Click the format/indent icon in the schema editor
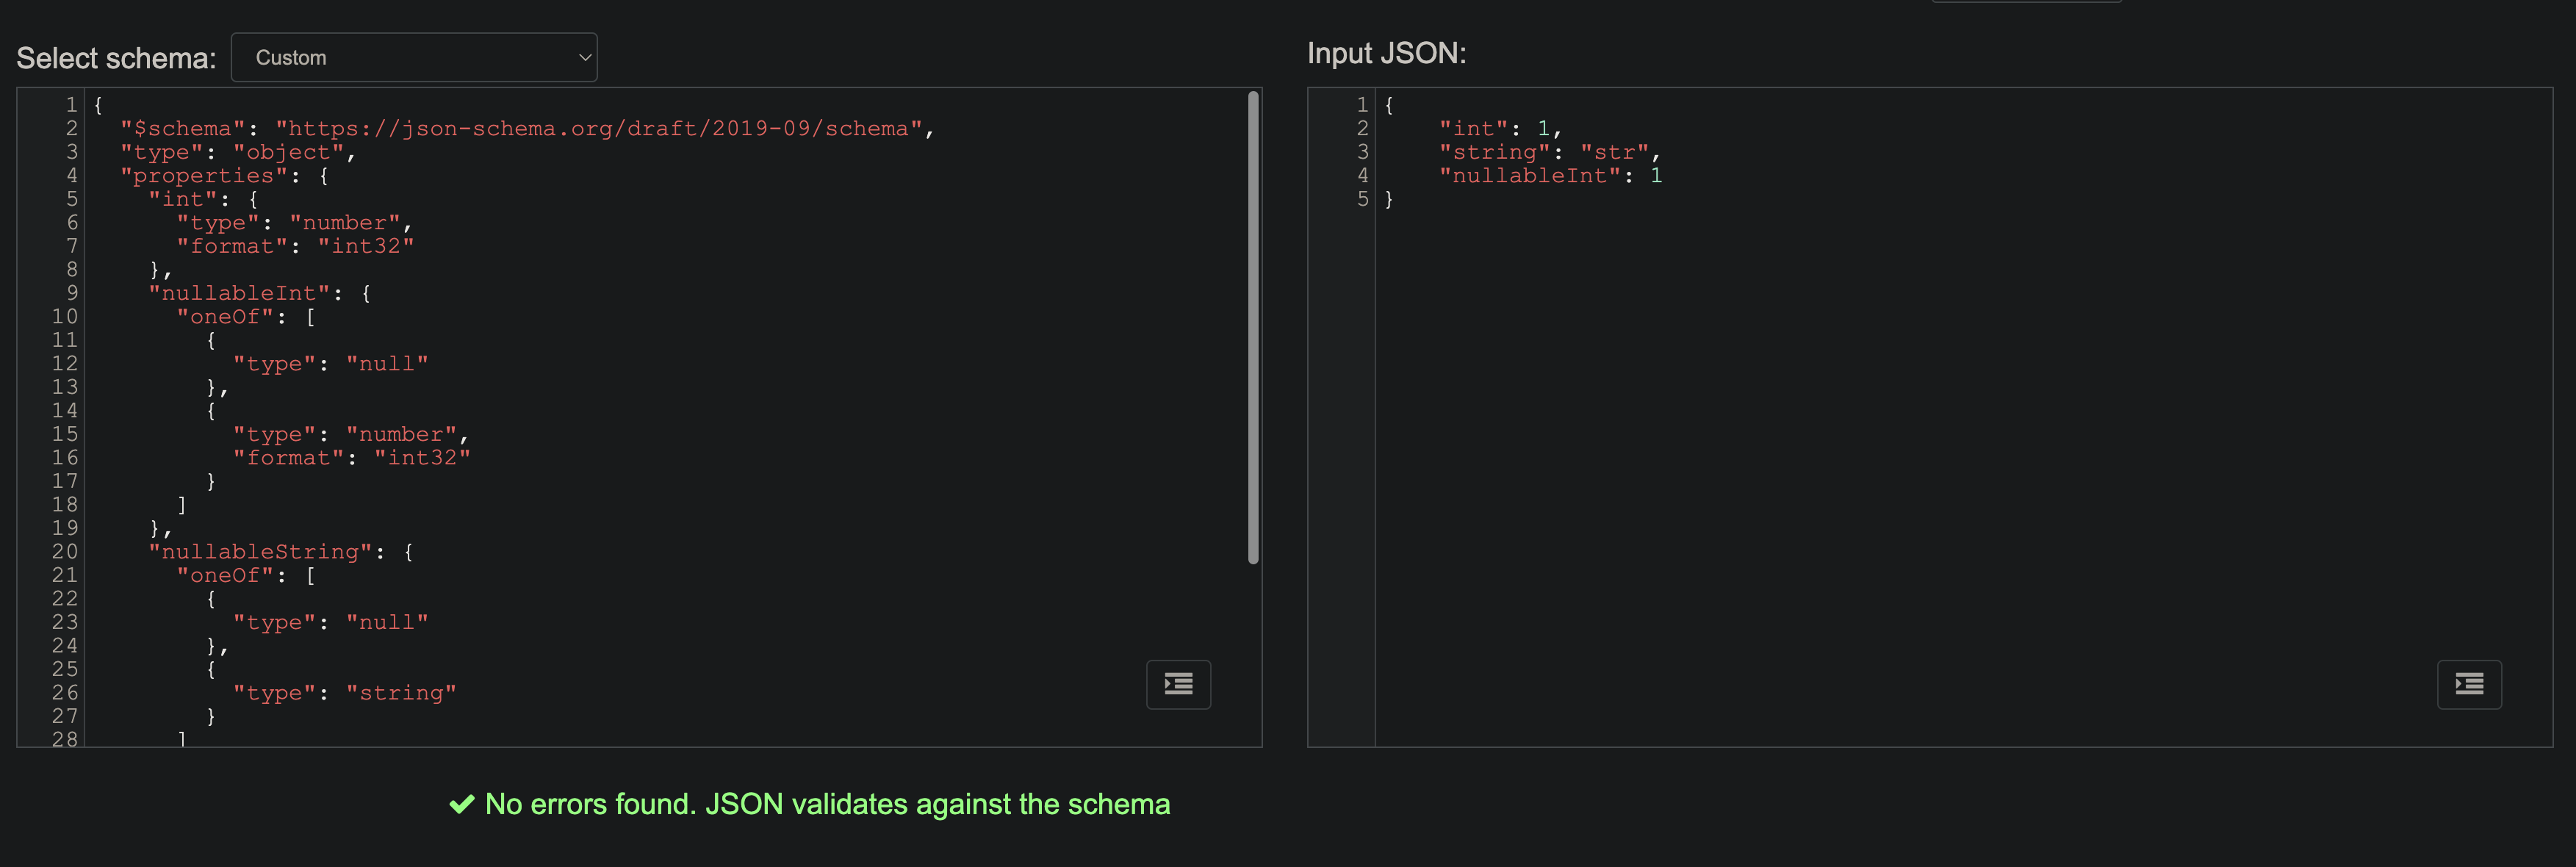 (x=1178, y=684)
